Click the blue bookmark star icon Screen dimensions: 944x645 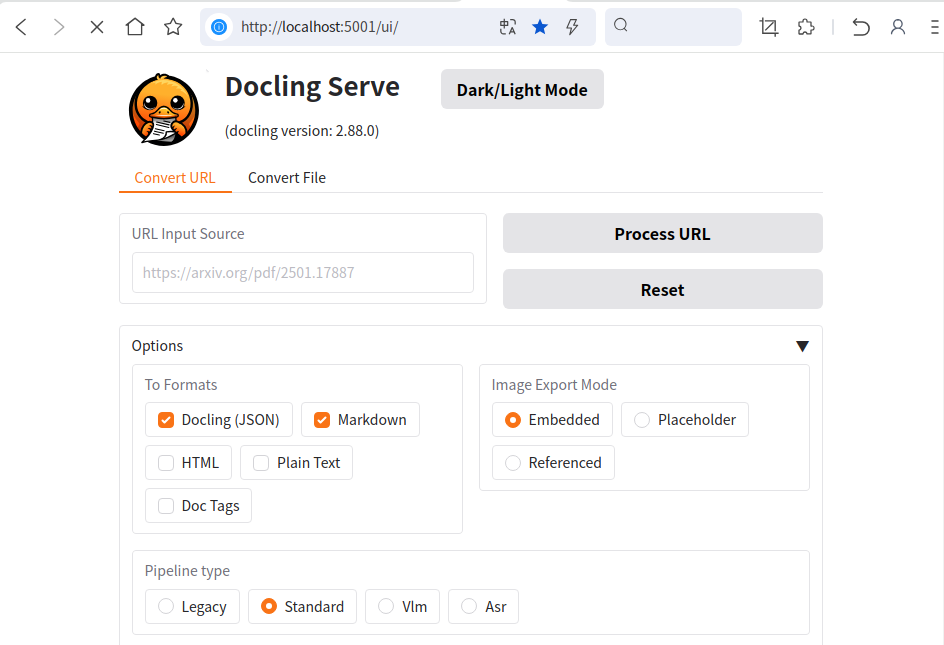pos(540,26)
